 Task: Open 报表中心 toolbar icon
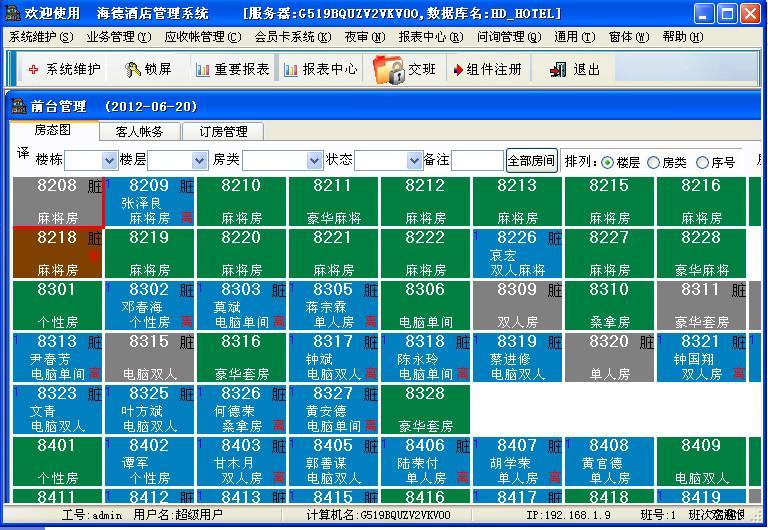pos(291,70)
